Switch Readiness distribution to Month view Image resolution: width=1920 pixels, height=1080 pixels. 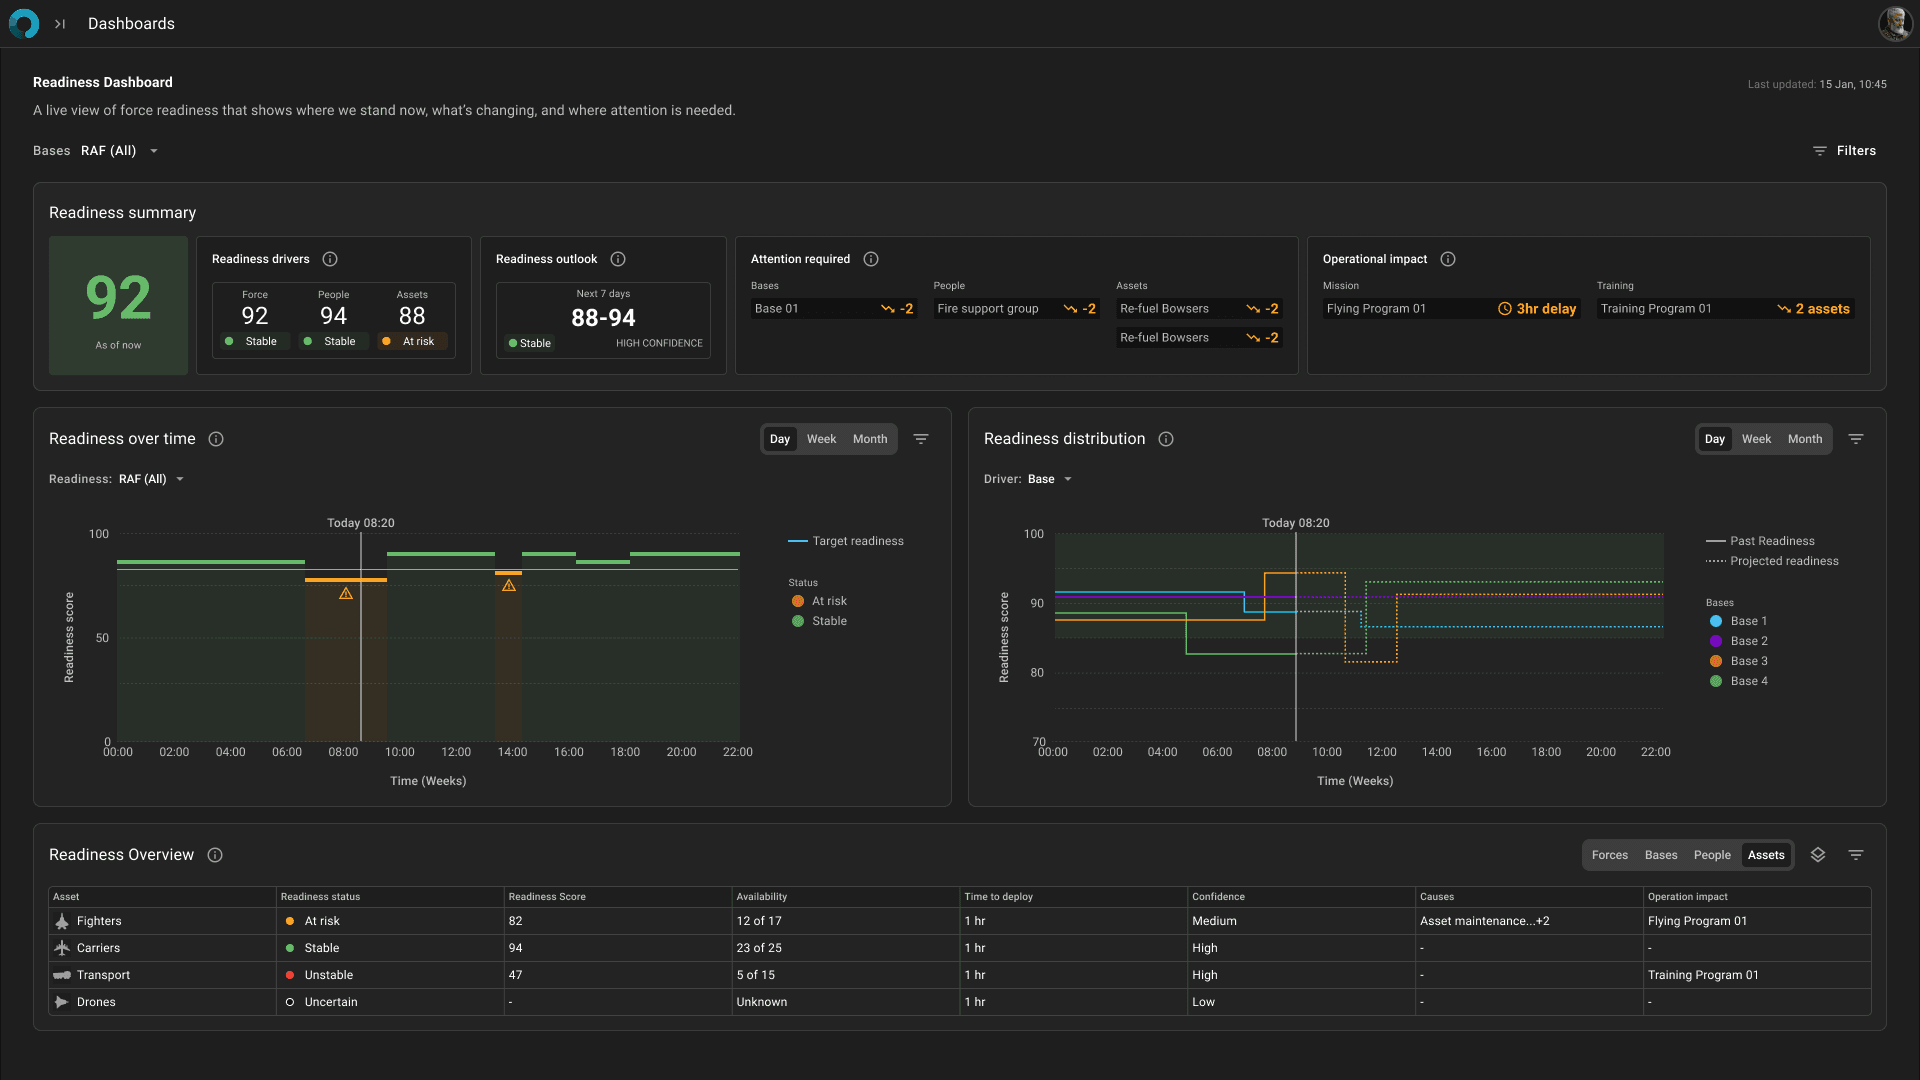coord(1805,439)
